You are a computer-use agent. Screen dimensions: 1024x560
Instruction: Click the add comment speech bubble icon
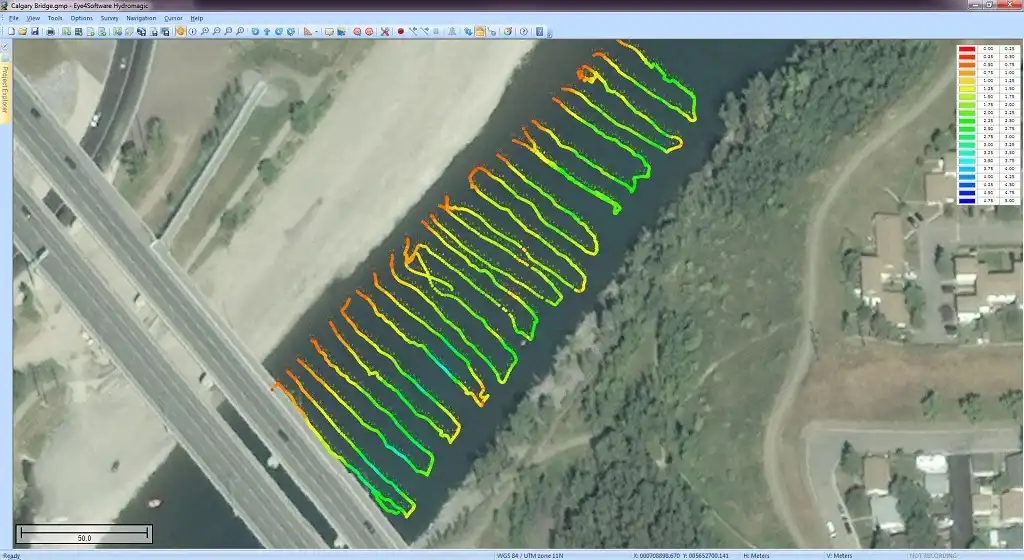328,31
